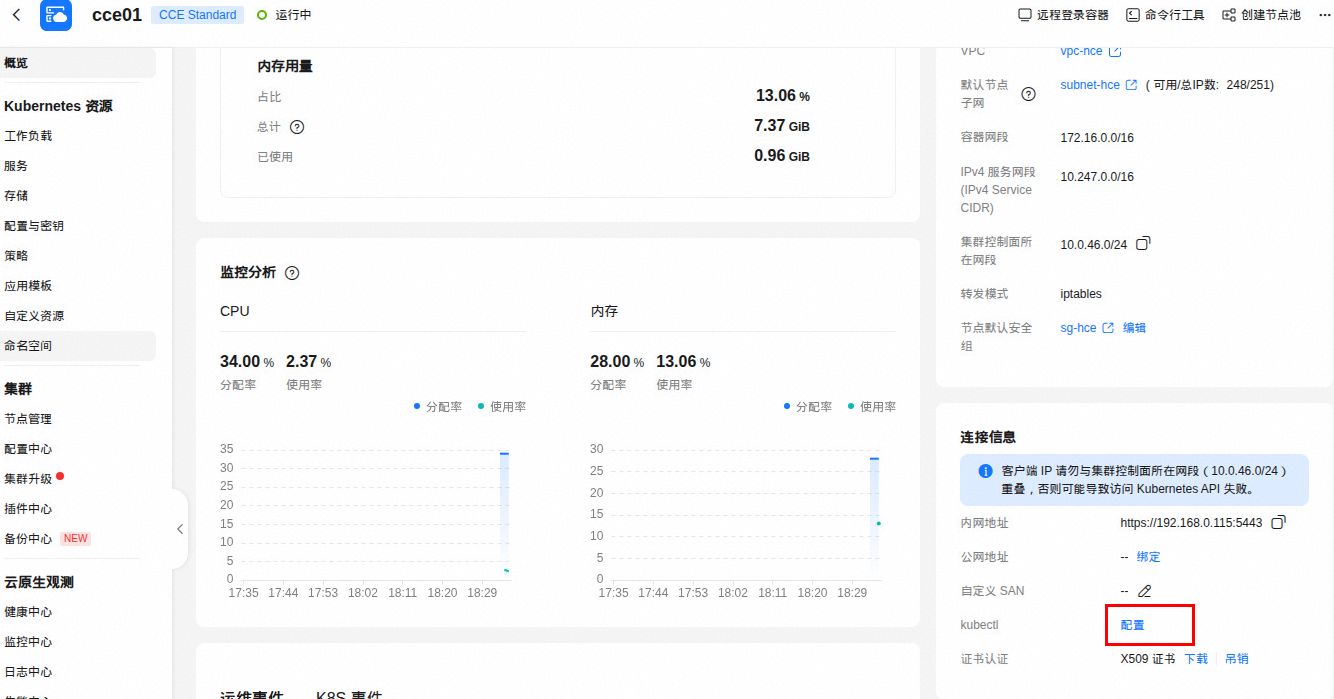This screenshot has width=1334, height=699.
Task: Click 下载 to download X509 certificate
Action: [x=1196, y=659]
